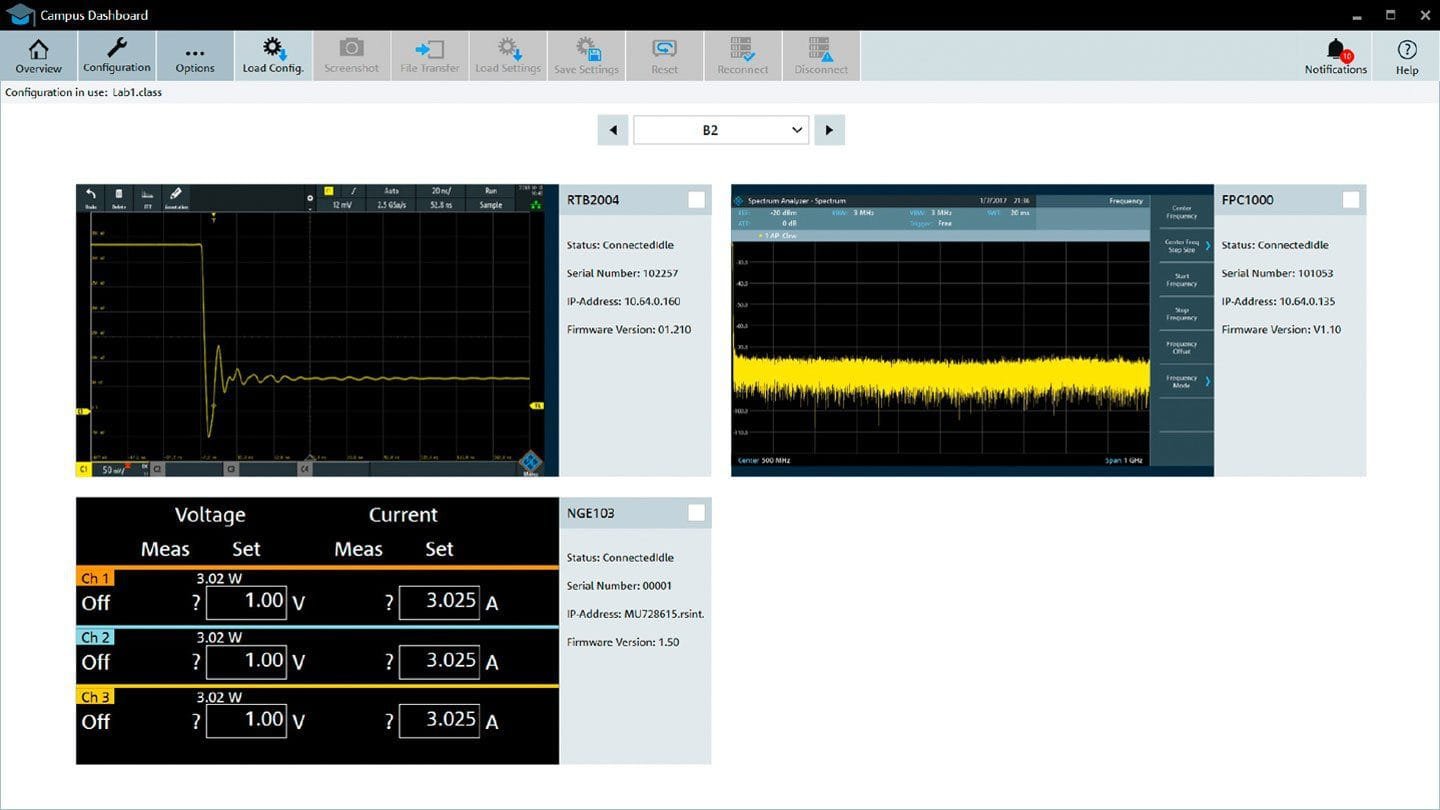Open the Overview home page
The image size is (1440, 810).
click(x=38, y=56)
